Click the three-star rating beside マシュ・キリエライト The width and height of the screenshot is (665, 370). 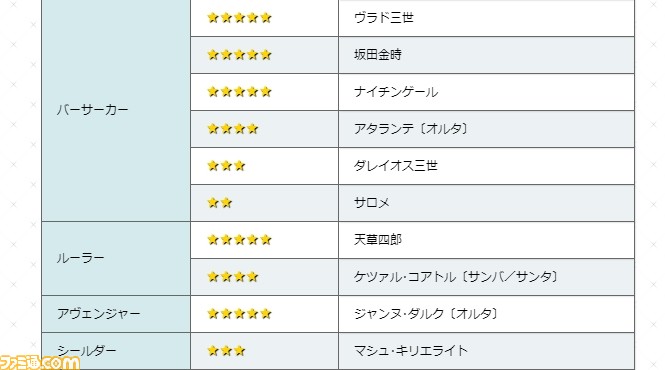pos(226,350)
